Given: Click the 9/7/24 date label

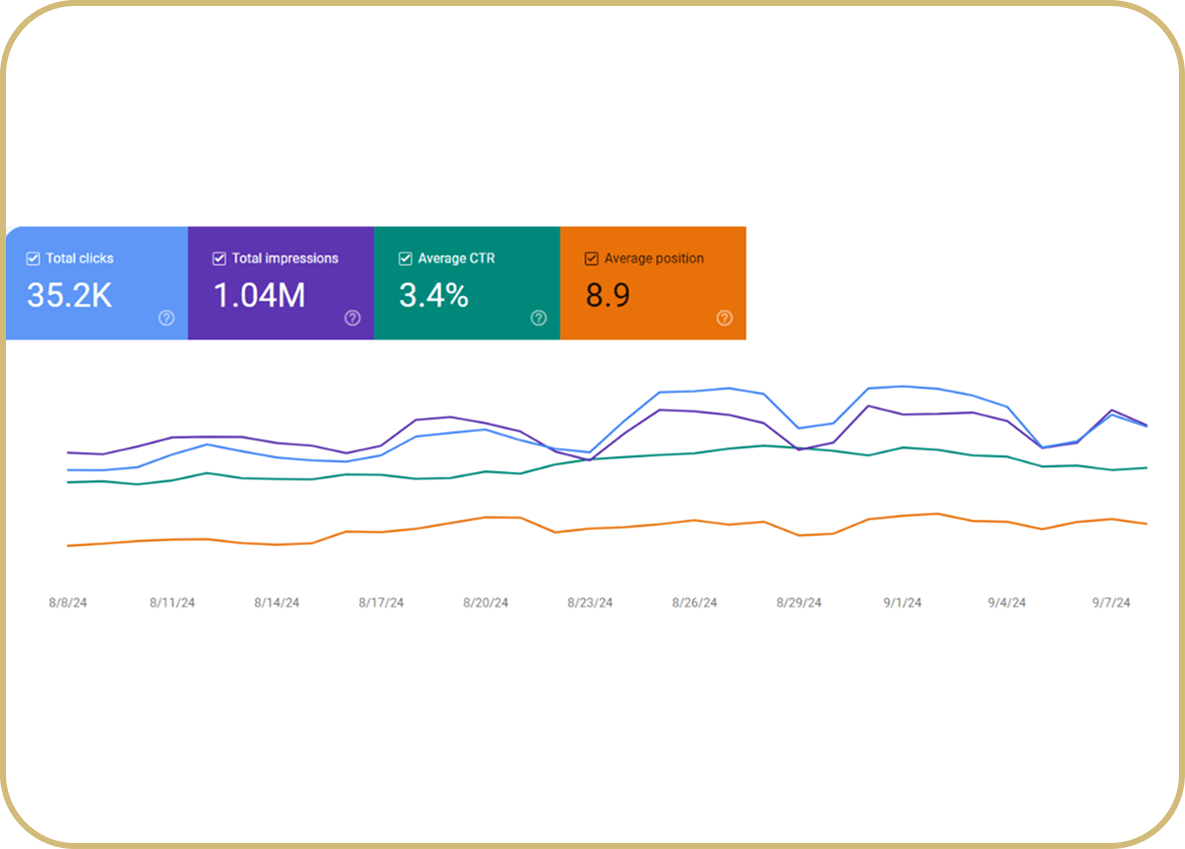Looking at the screenshot, I should pos(1111,603).
